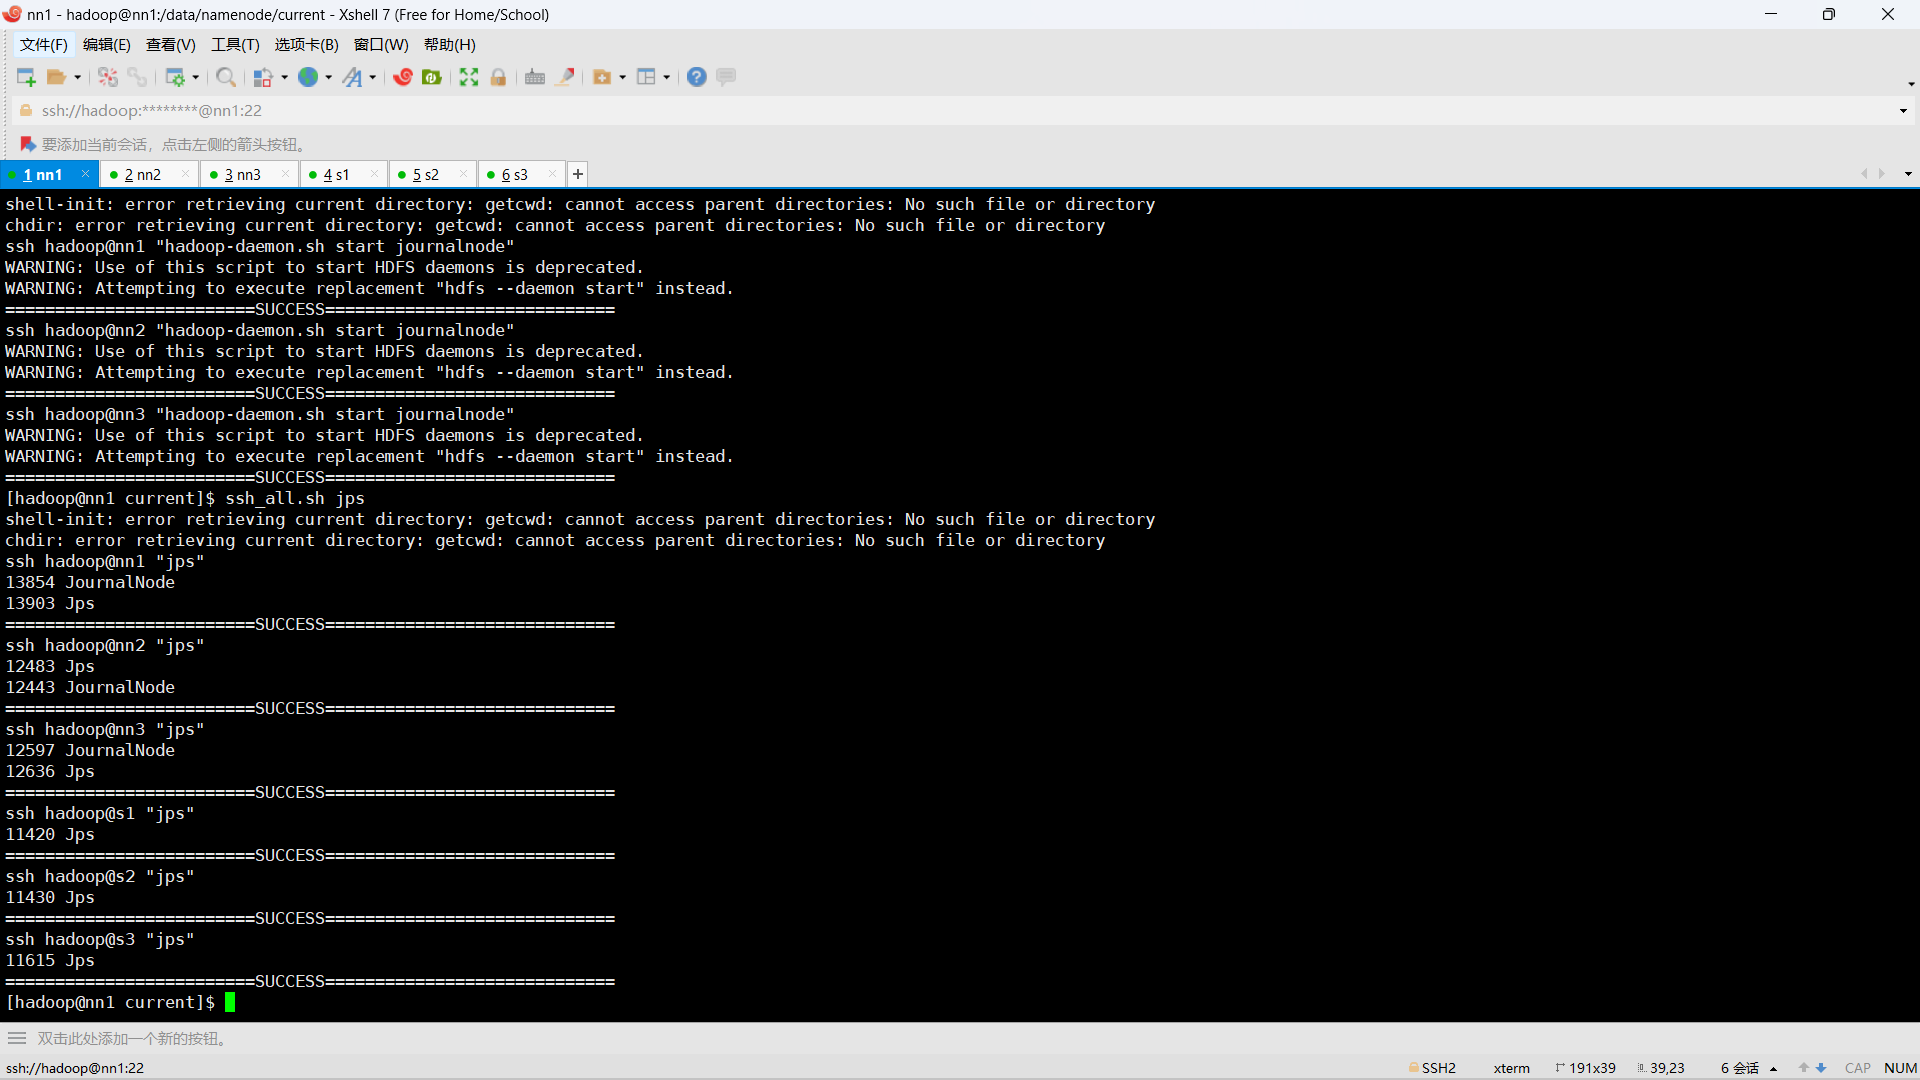The image size is (1920, 1080).
Task: Click the padlock lock-screen icon
Action: tap(498, 77)
